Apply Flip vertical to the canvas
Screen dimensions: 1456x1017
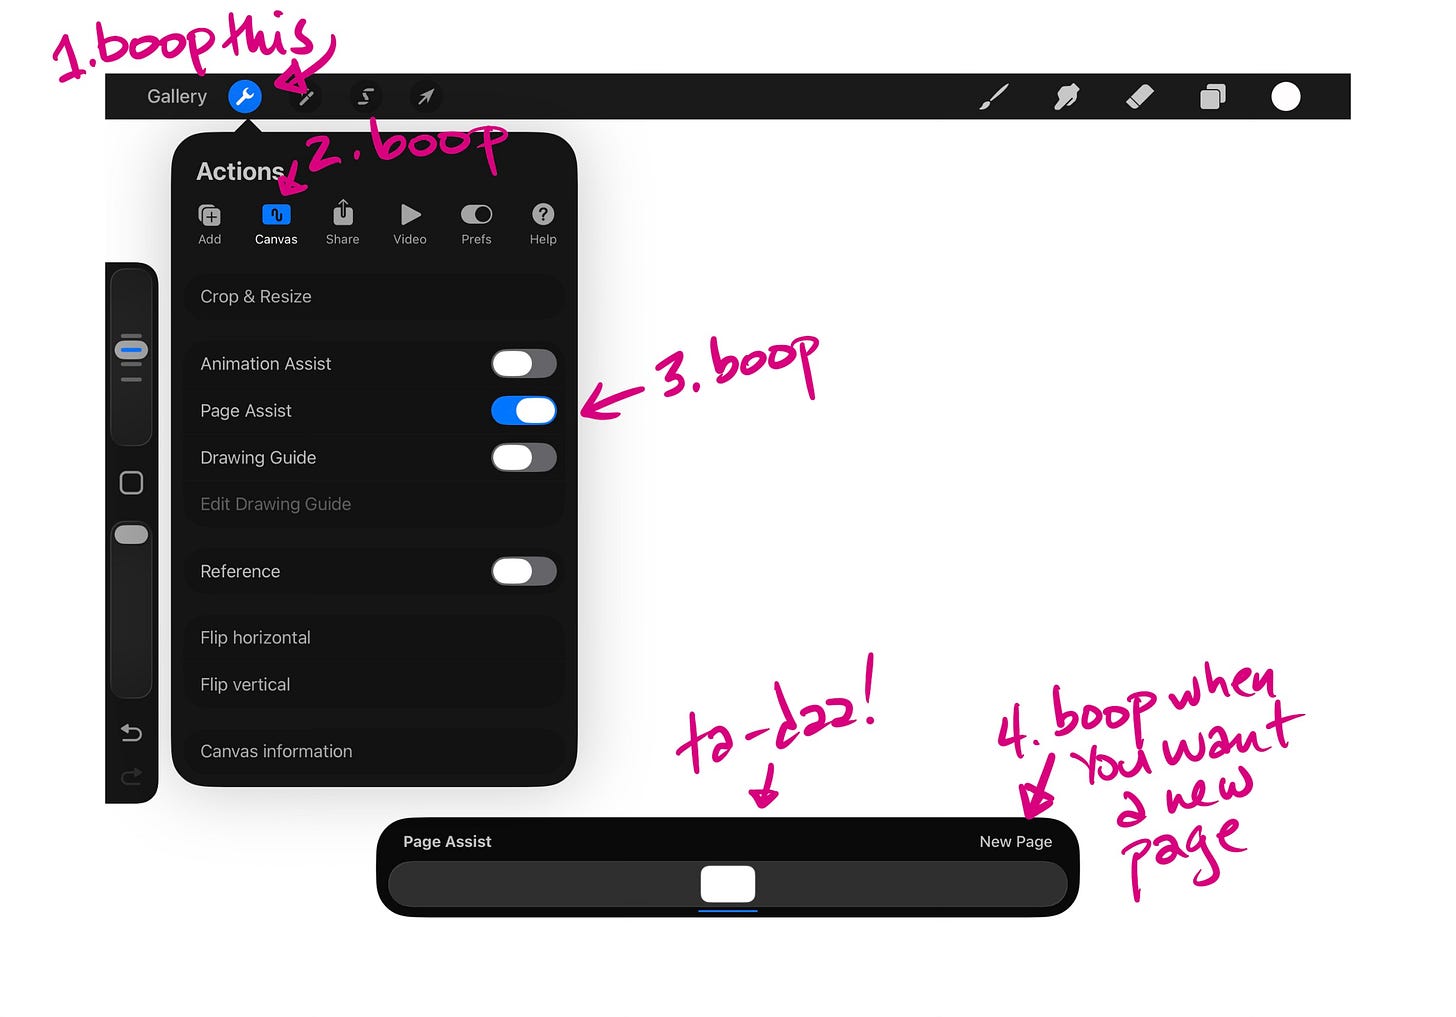(x=374, y=685)
